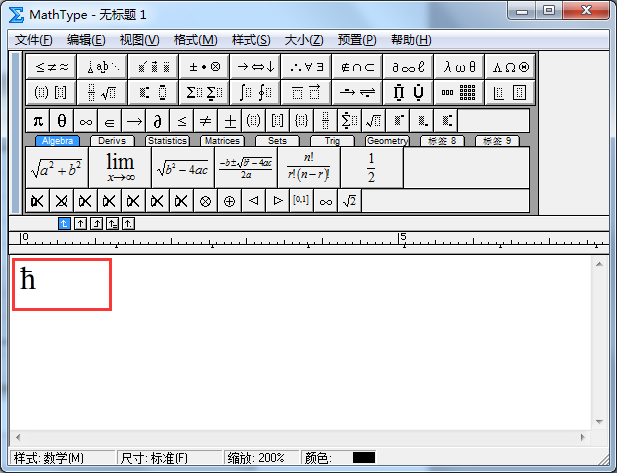Insert the square root of a²+b² template
Image resolution: width=617 pixels, height=473 pixels.
click(x=57, y=168)
